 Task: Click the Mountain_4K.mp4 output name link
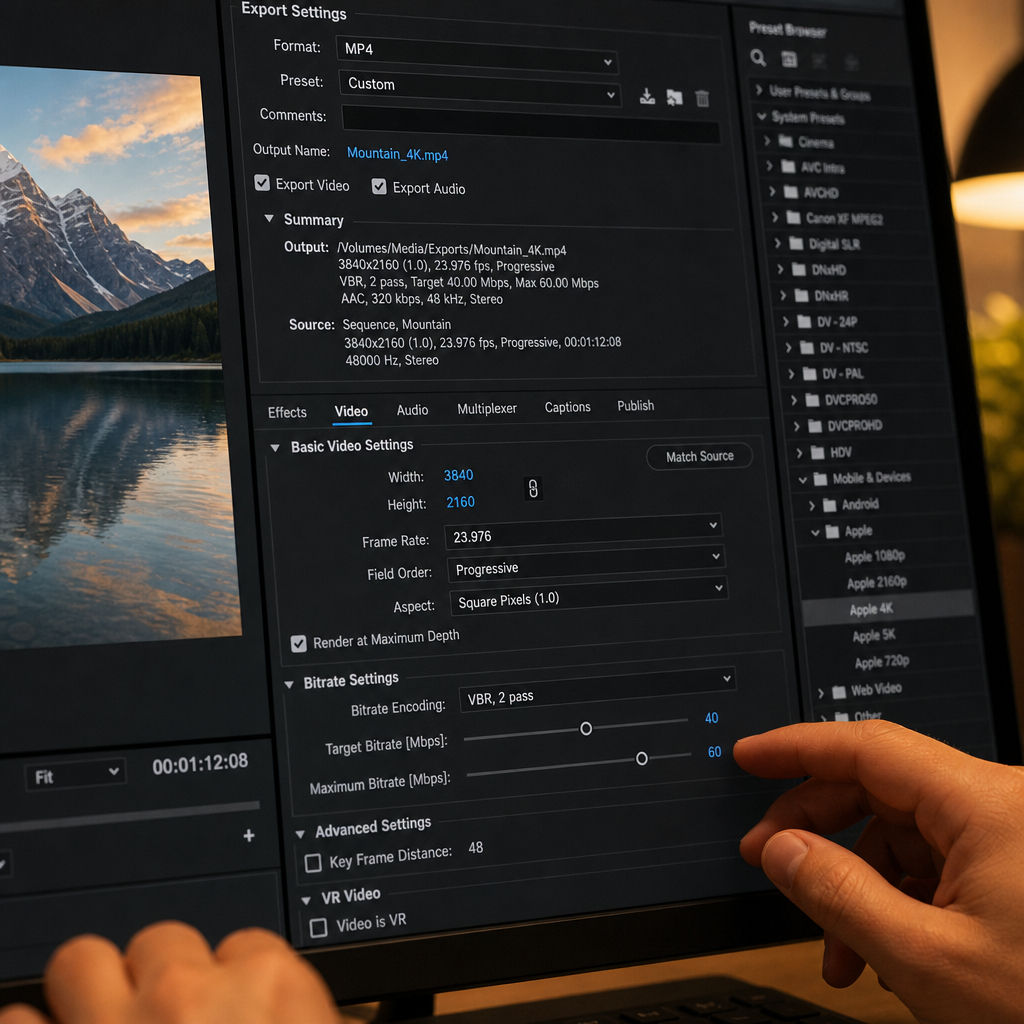(x=397, y=154)
